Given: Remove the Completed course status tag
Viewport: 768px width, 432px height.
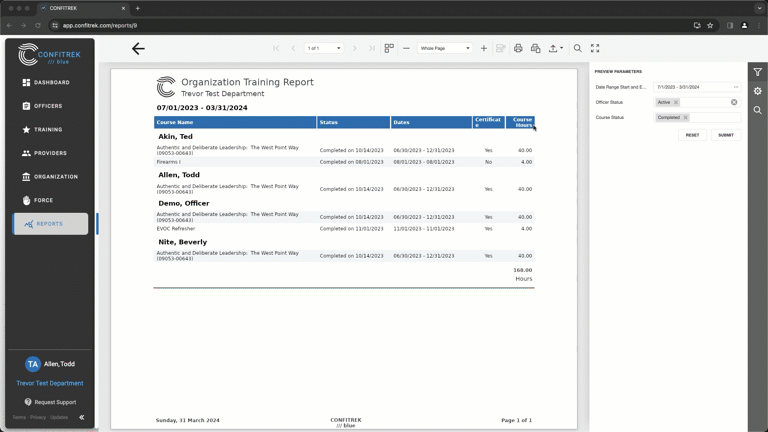Looking at the screenshot, I should (686, 118).
